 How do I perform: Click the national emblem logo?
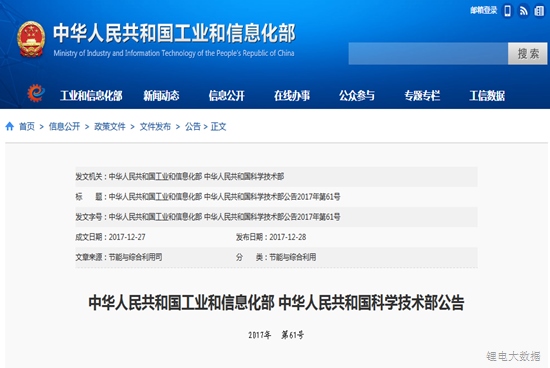31,39
